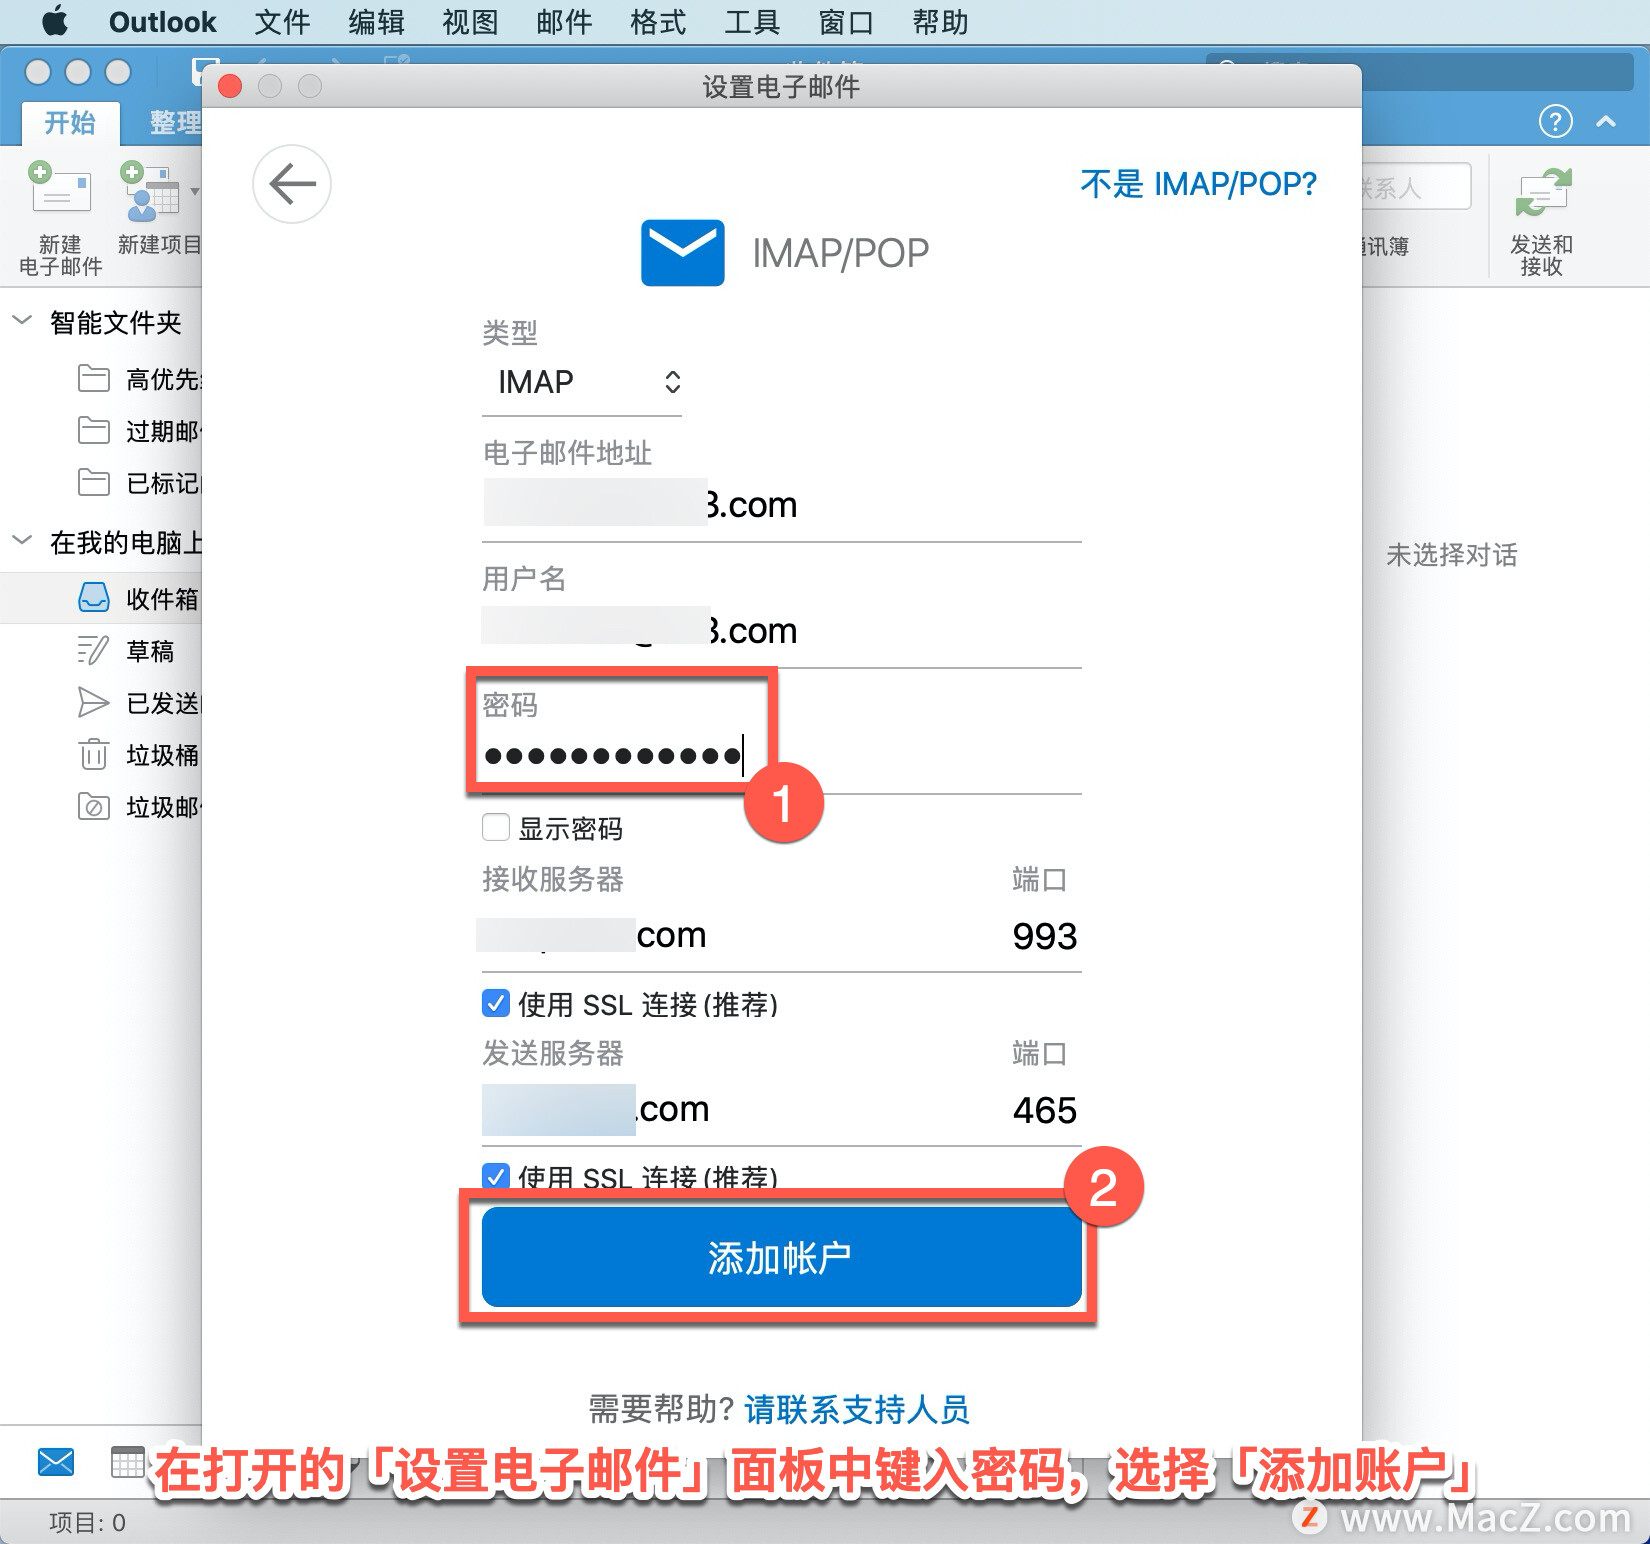Screen dimensions: 1650x1544
Task: Select the Sent 已发送 folder
Action: [101, 703]
